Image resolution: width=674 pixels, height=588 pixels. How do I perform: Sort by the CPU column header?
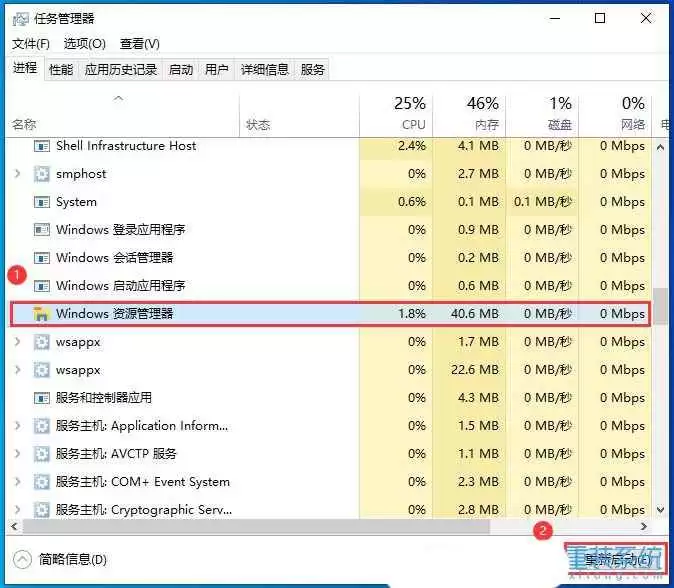(396, 113)
